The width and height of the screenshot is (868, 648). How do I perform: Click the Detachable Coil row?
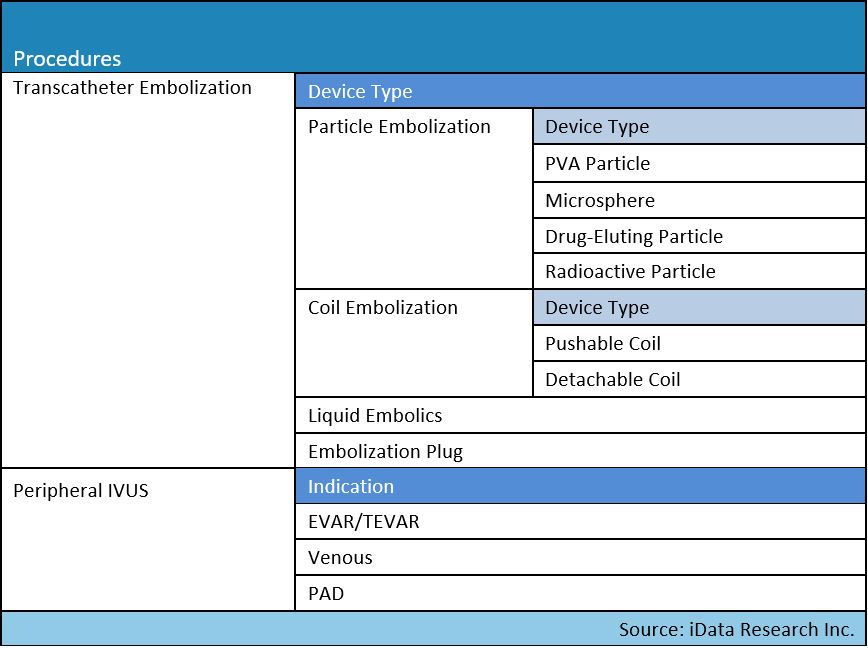[699, 379]
